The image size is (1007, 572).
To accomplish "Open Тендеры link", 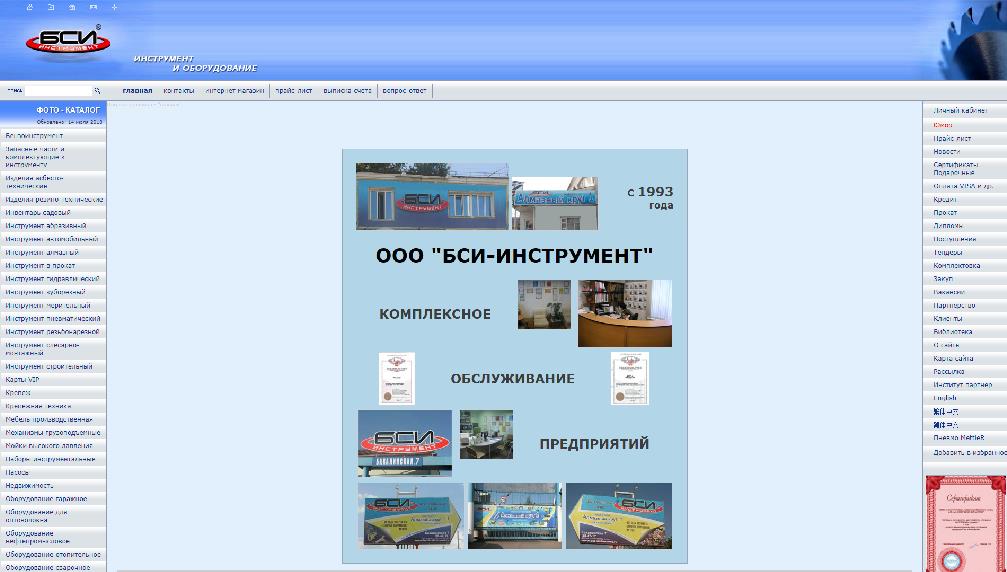I will pyautogui.click(x=948, y=253).
